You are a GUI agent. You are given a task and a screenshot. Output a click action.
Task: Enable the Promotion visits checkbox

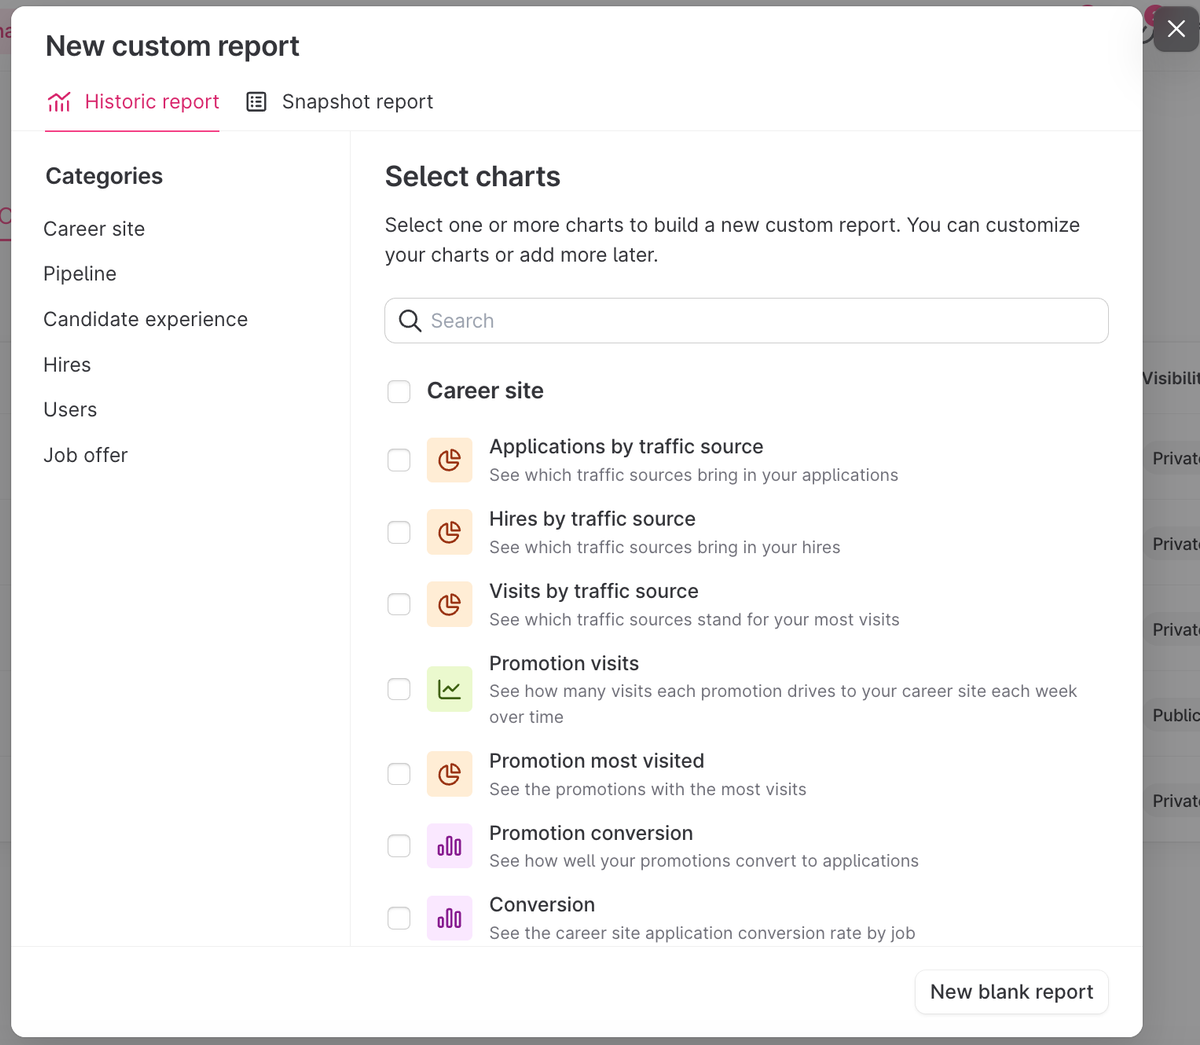399,689
